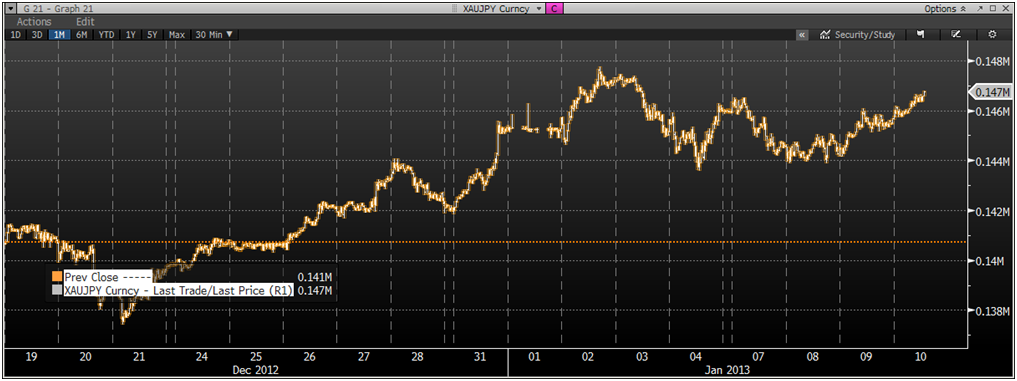Screen dimensions: 1017x381
Task: Select the 1D time range
Action: pyautogui.click(x=16, y=35)
